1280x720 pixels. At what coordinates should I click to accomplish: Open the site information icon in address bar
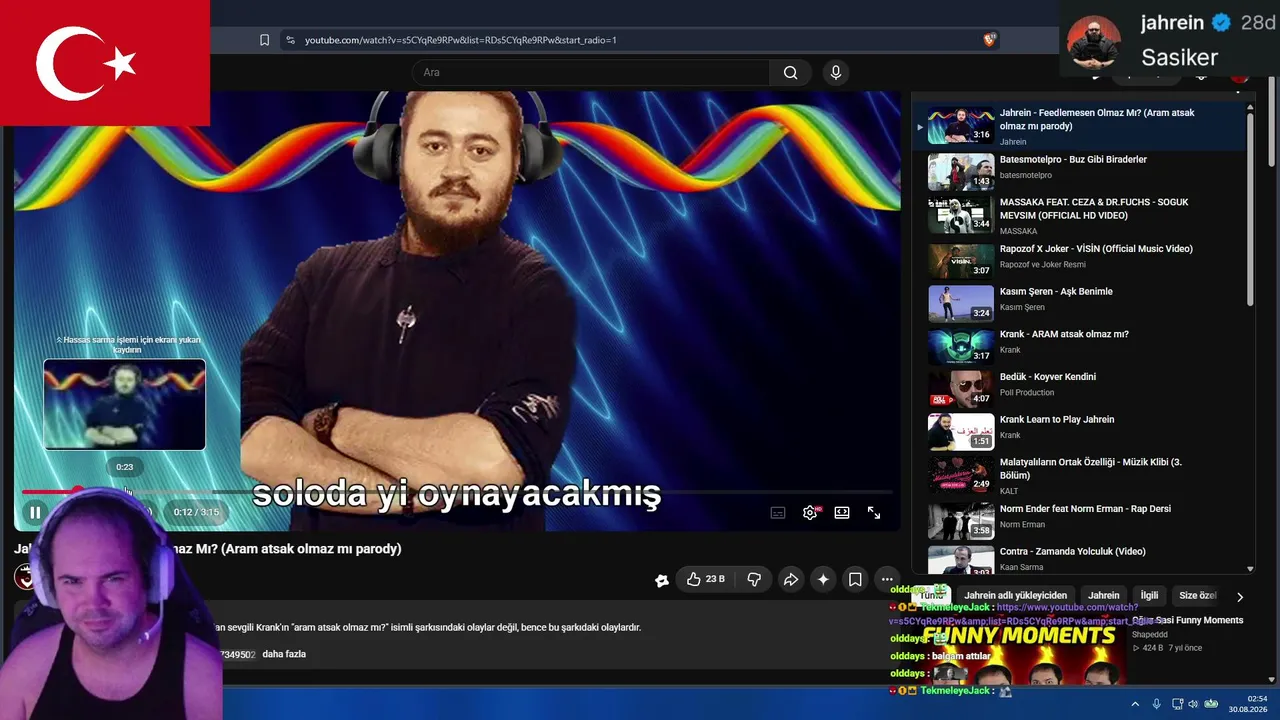tap(290, 40)
